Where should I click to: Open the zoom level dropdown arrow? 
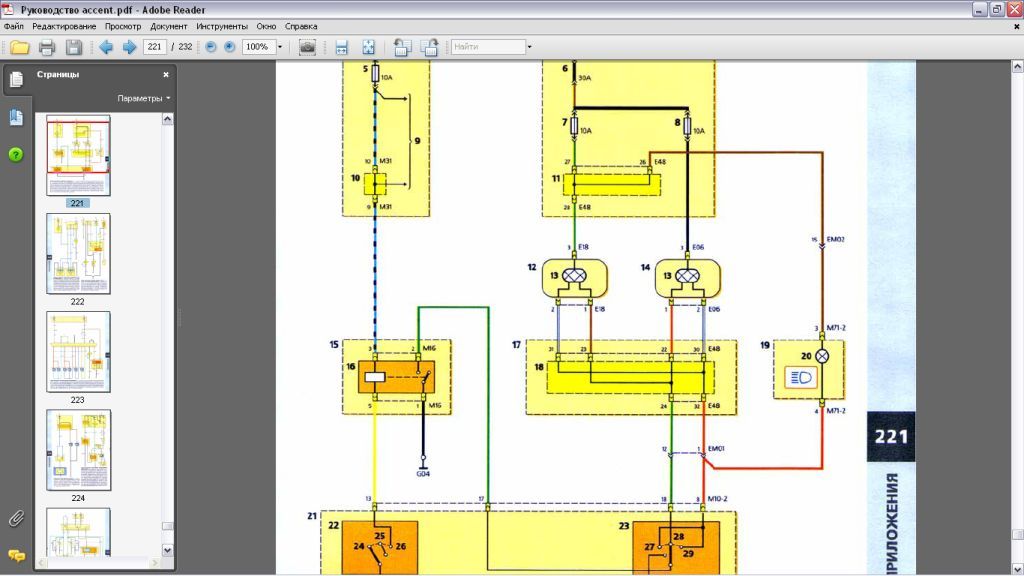(280, 47)
